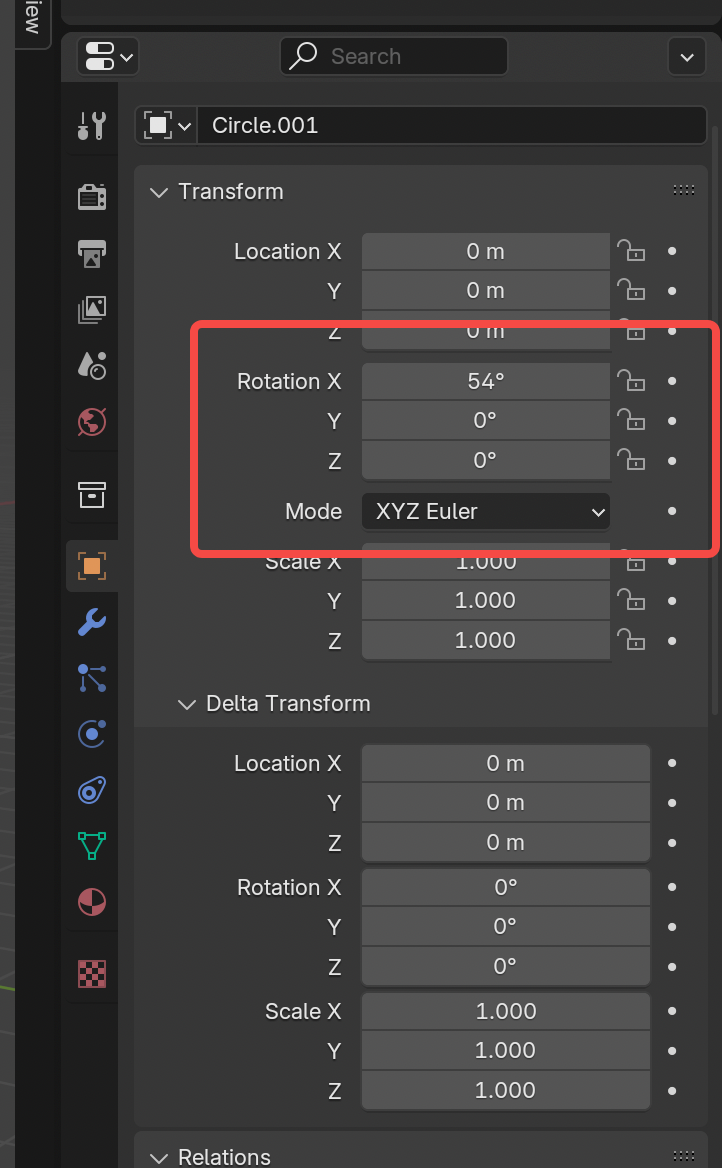Toggle lock on Scale Y
The width and height of the screenshot is (722, 1168).
tap(630, 600)
